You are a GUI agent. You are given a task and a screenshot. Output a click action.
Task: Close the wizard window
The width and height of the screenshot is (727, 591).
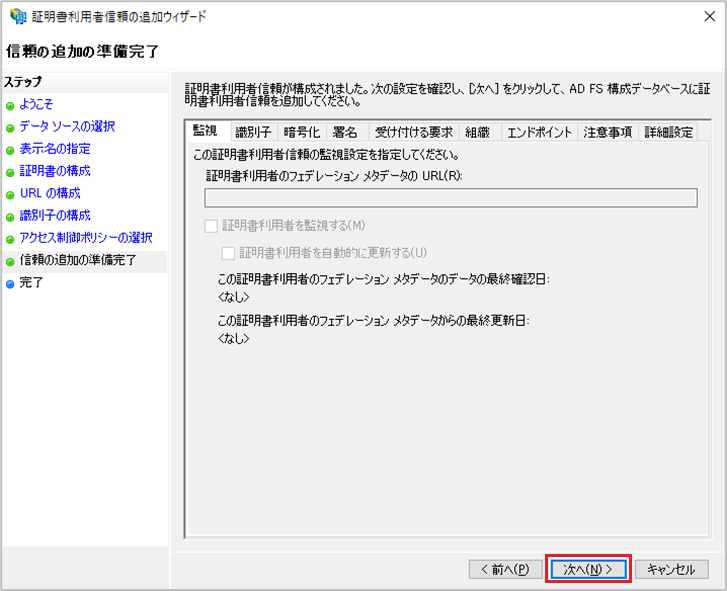point(709,17)
